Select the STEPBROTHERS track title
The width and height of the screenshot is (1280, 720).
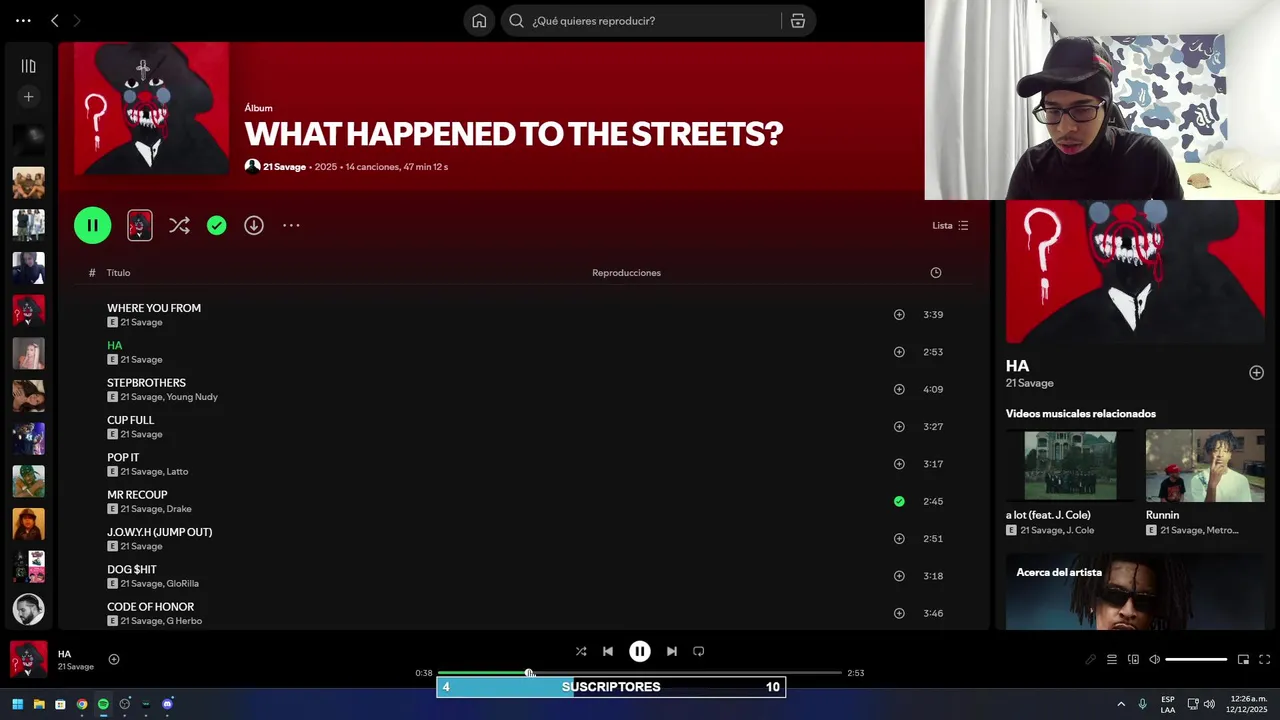pos(146,383)
